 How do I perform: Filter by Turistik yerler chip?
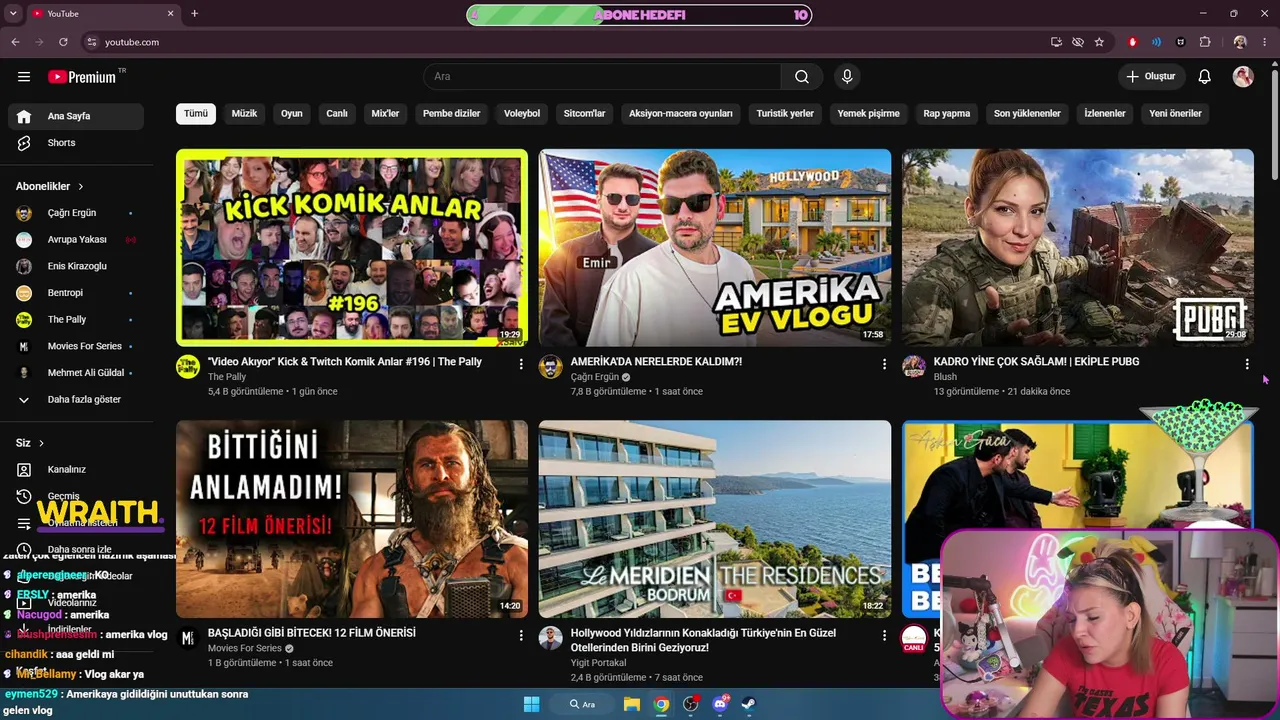[785, 114]
